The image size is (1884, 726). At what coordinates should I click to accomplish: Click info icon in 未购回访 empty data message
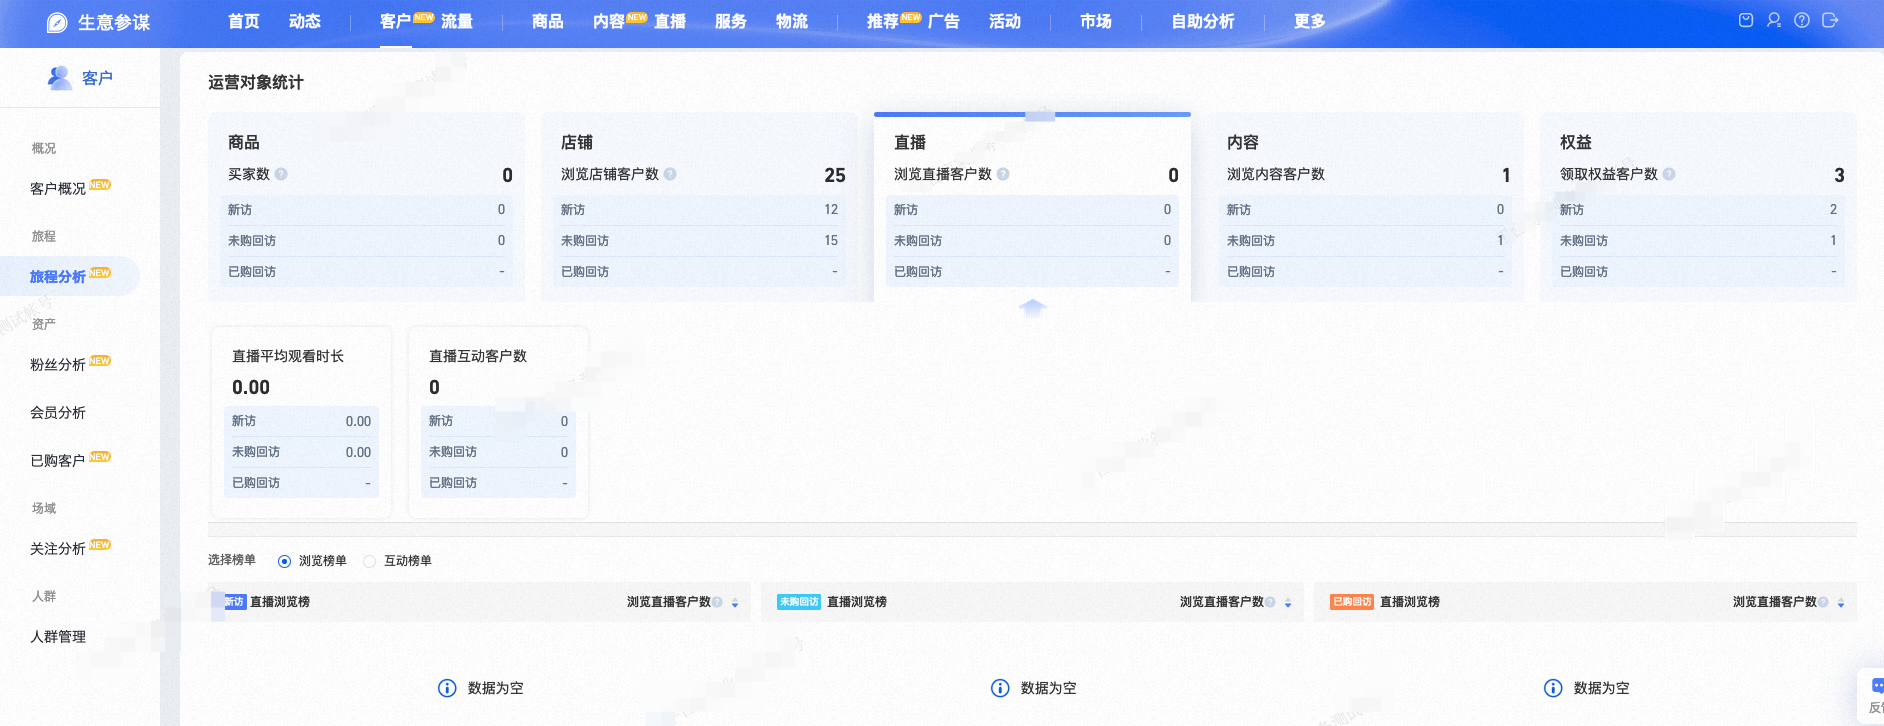pyautogui.click(x=1000, y=688)
